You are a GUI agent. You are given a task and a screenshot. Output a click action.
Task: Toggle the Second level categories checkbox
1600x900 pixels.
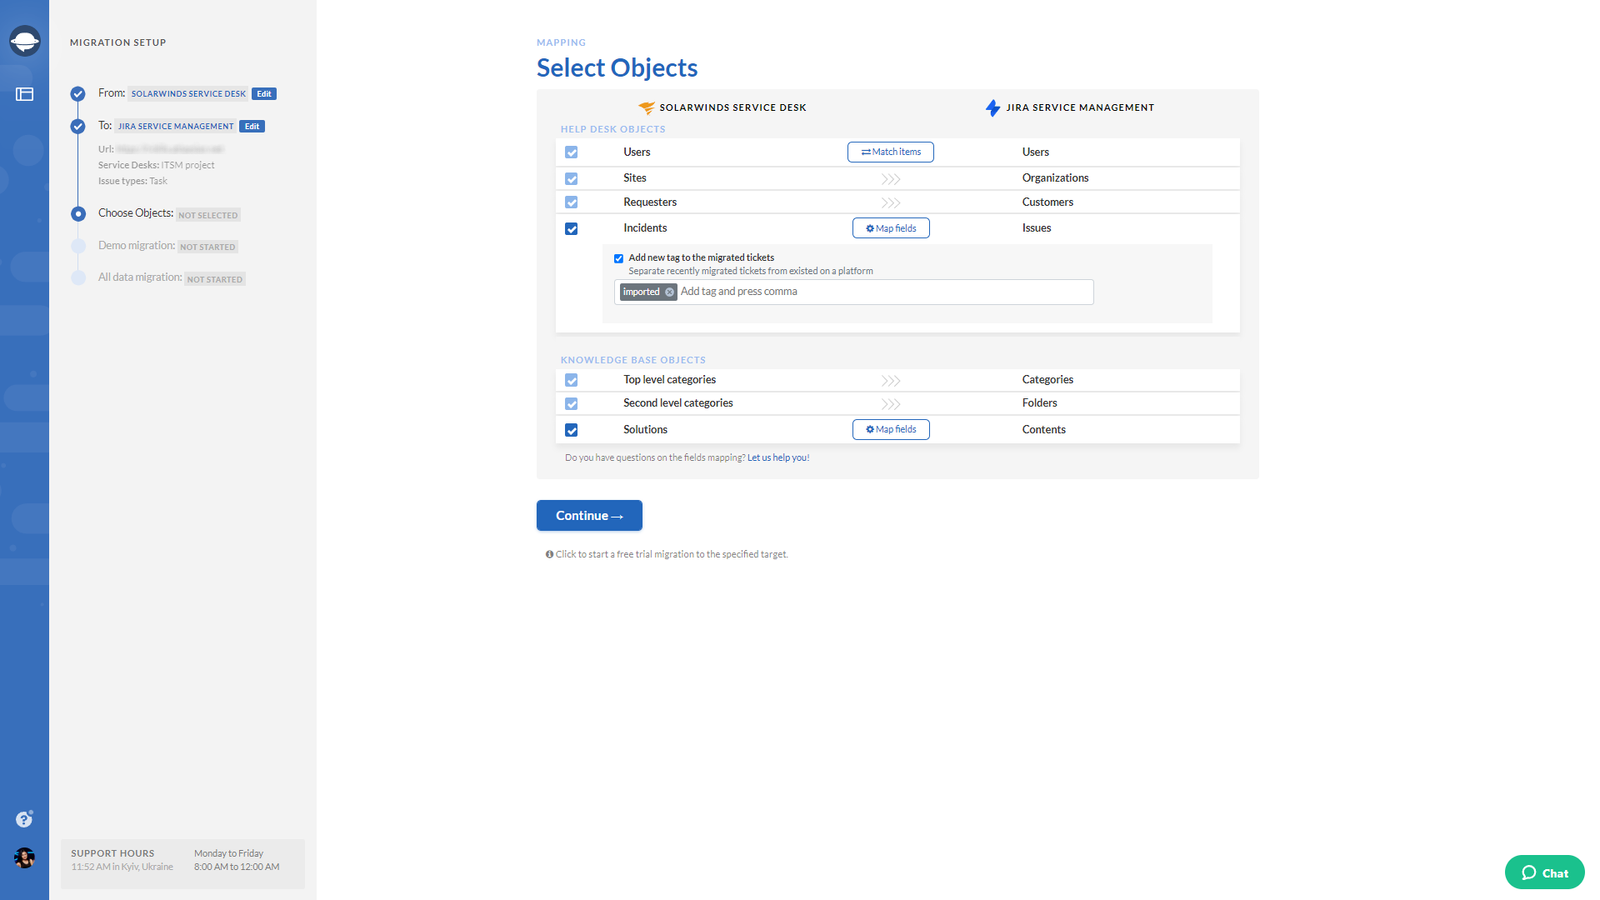coord(571,404)
